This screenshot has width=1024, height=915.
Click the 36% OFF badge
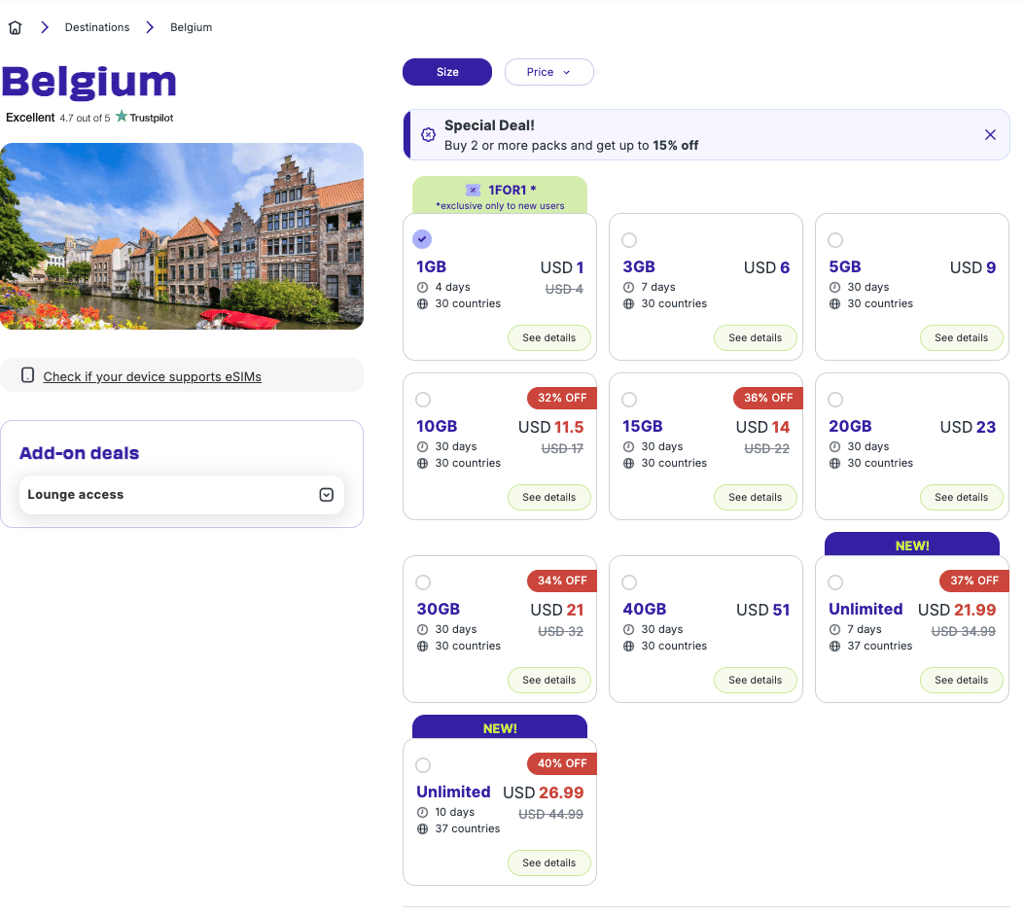[768, 398]
